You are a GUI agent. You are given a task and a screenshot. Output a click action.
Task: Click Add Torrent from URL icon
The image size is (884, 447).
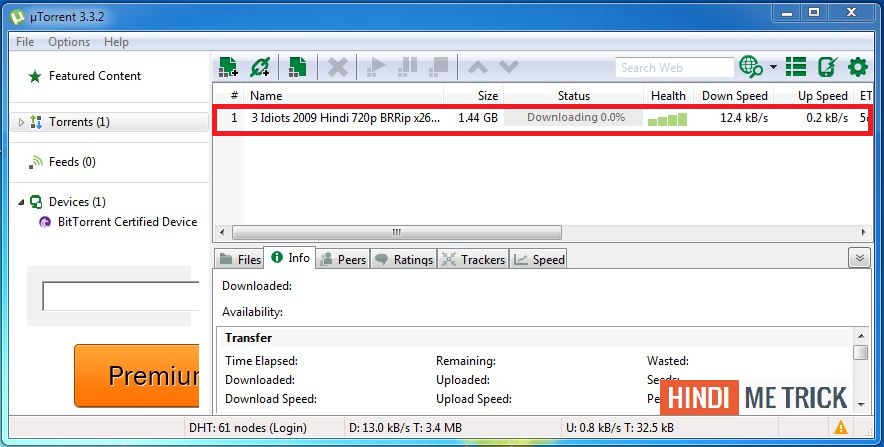(x=260, y=67)
